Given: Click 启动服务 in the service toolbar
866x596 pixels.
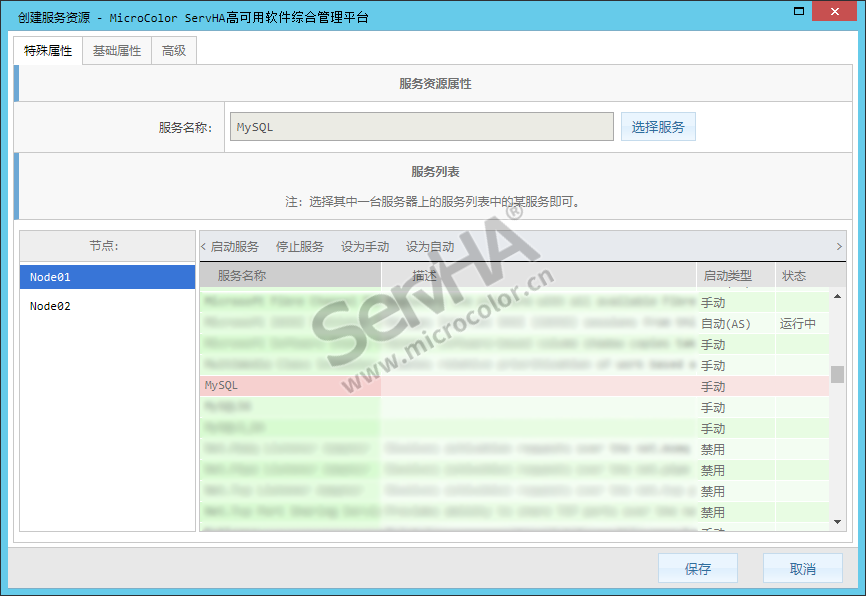Looking at the screenshot, I should coord(234,247).
